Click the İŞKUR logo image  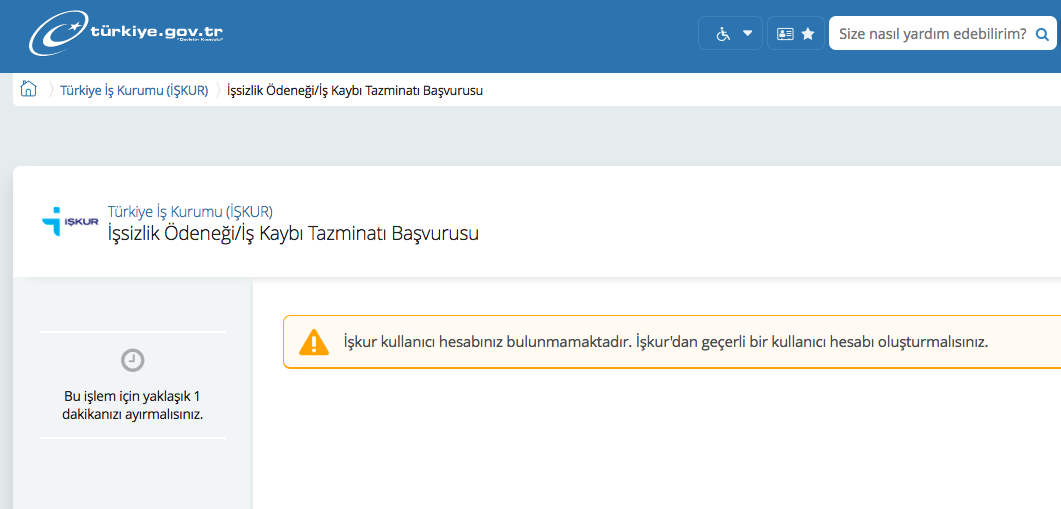pyautogui.click(x=70, y=221)
